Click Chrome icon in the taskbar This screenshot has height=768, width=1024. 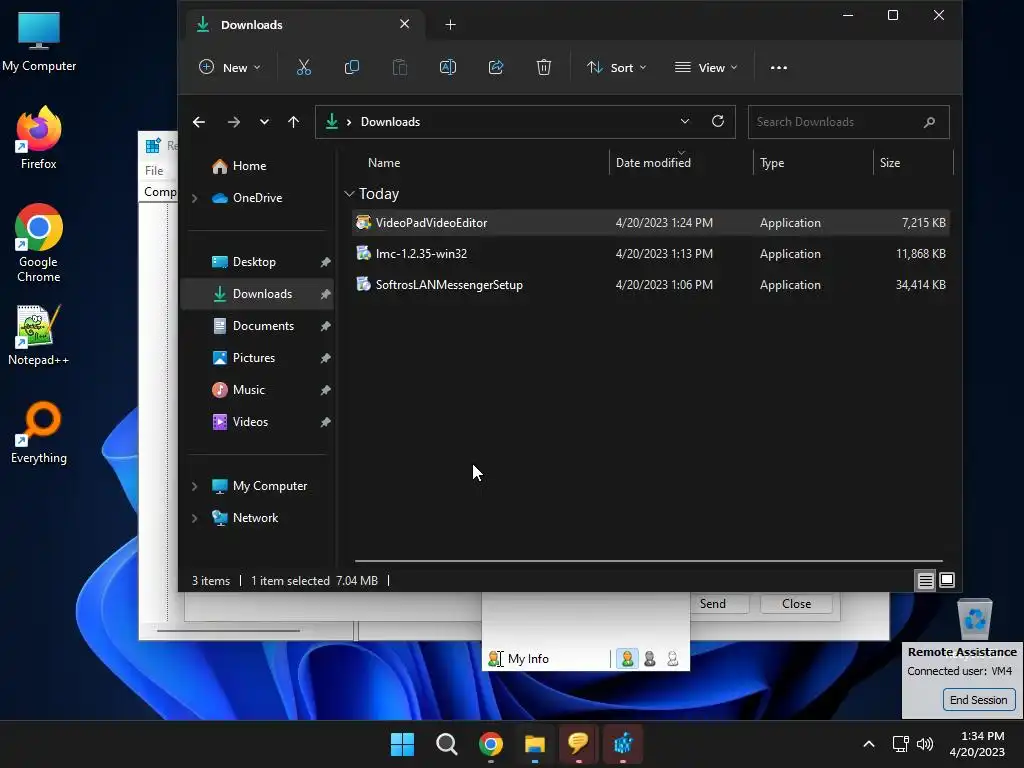[x=490, y=744]
